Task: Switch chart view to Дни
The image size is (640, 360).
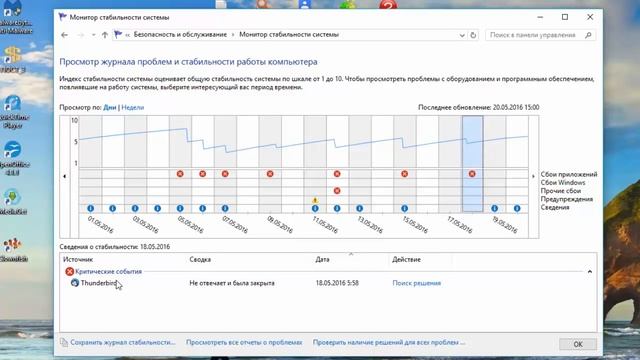Action: pyautogui.click(x=109, y=107)
